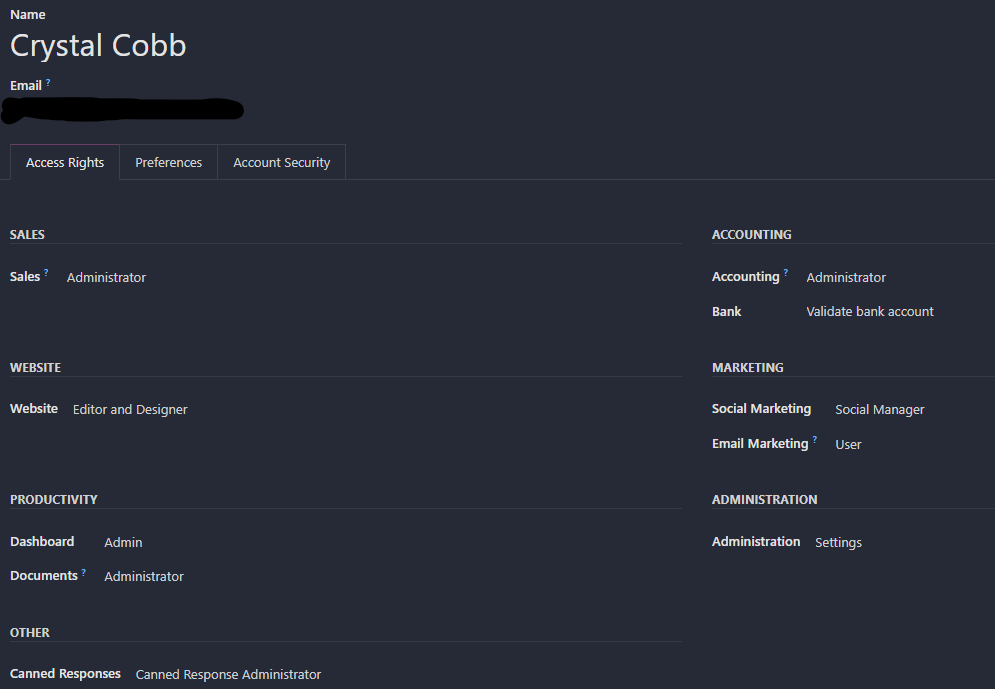Switch to the Preferences tab
Screen dimensions: 995x689
pos(168,163)
